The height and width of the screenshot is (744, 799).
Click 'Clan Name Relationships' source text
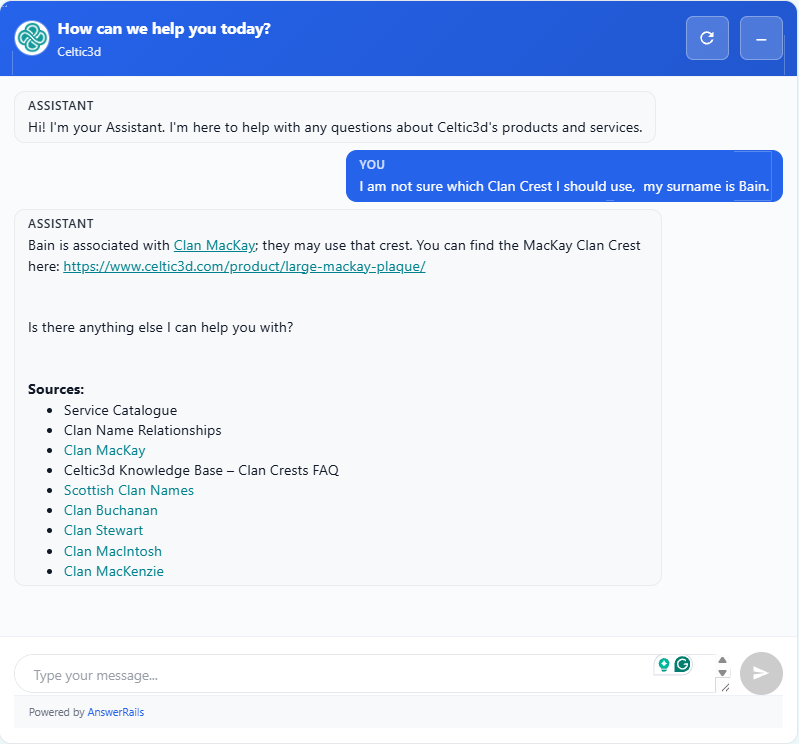tap(143, 430)
